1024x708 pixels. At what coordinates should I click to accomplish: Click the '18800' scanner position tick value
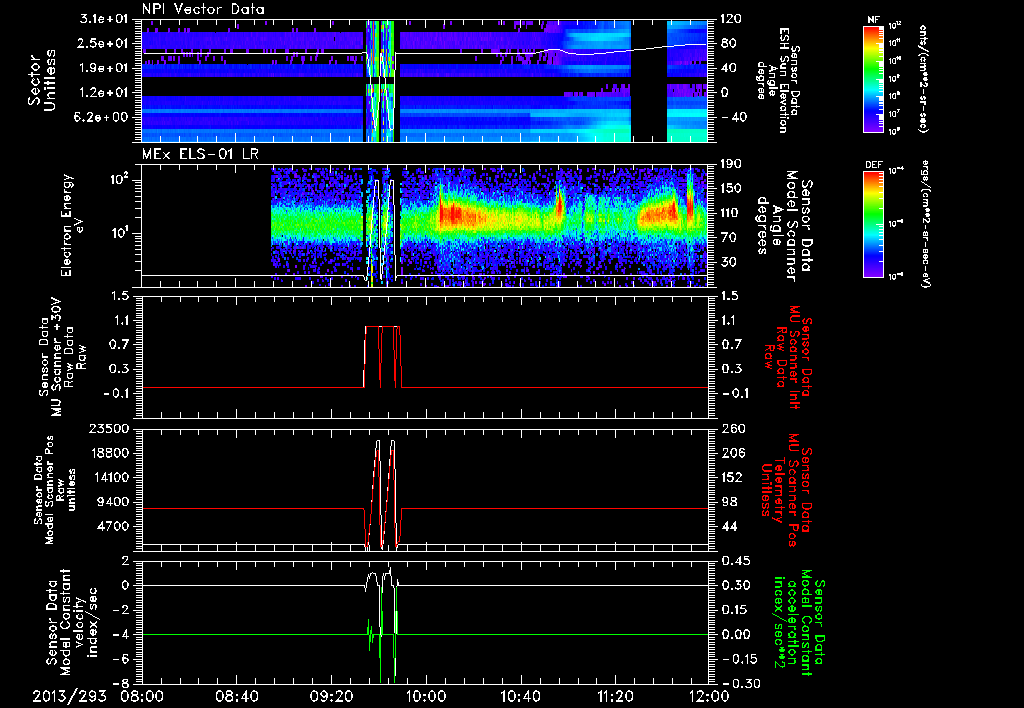(110, 453)
